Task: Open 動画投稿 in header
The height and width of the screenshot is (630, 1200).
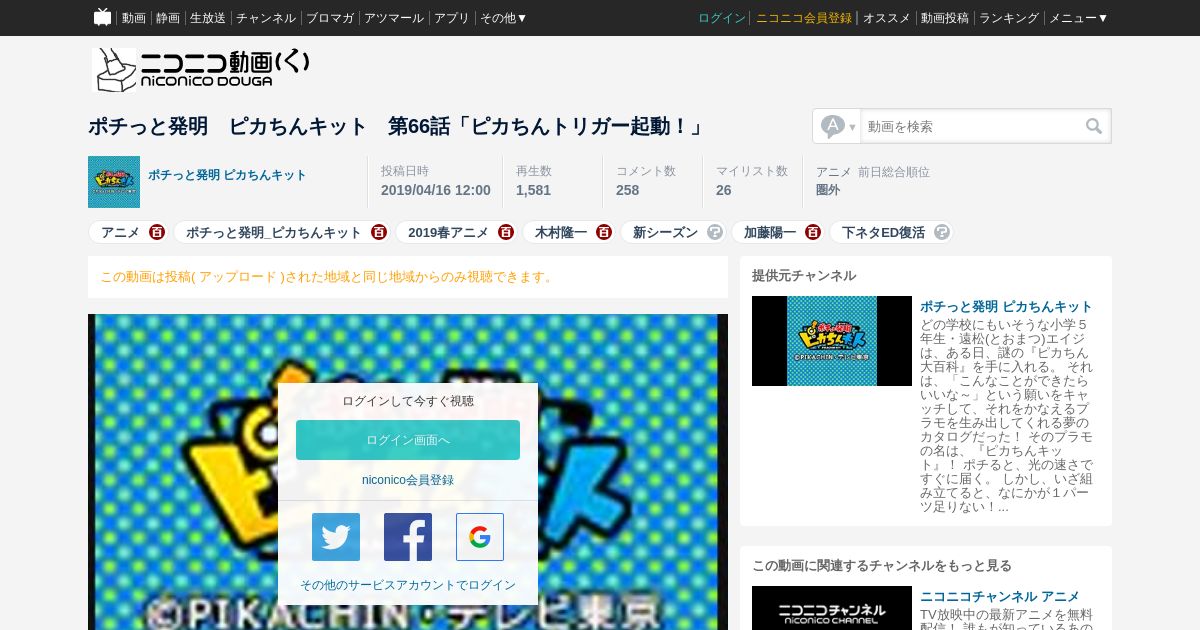Action: [x=945, y=18]
